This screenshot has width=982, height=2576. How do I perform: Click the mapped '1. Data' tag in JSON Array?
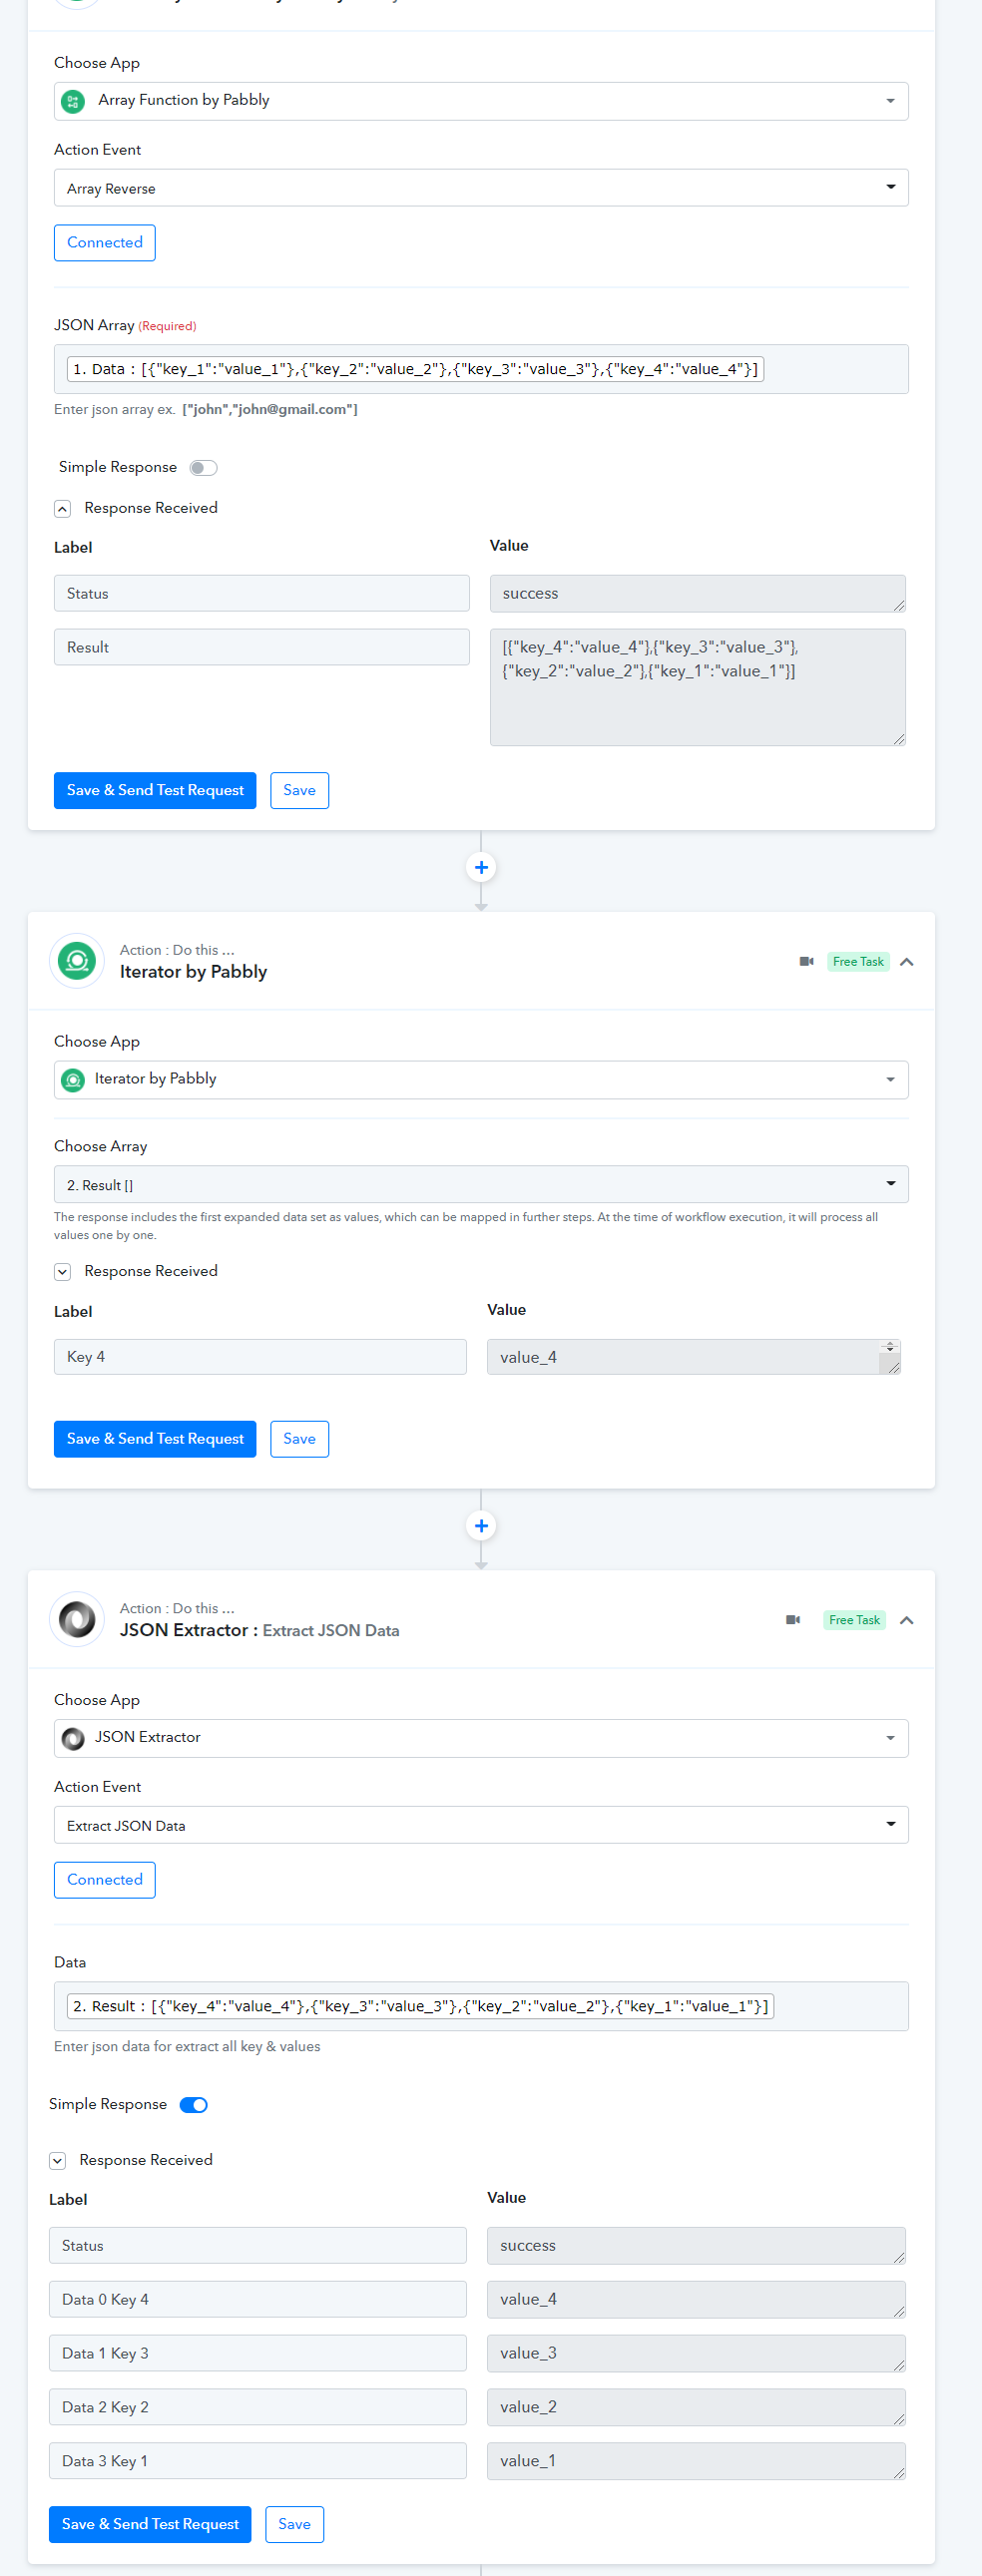pos(416,369)
